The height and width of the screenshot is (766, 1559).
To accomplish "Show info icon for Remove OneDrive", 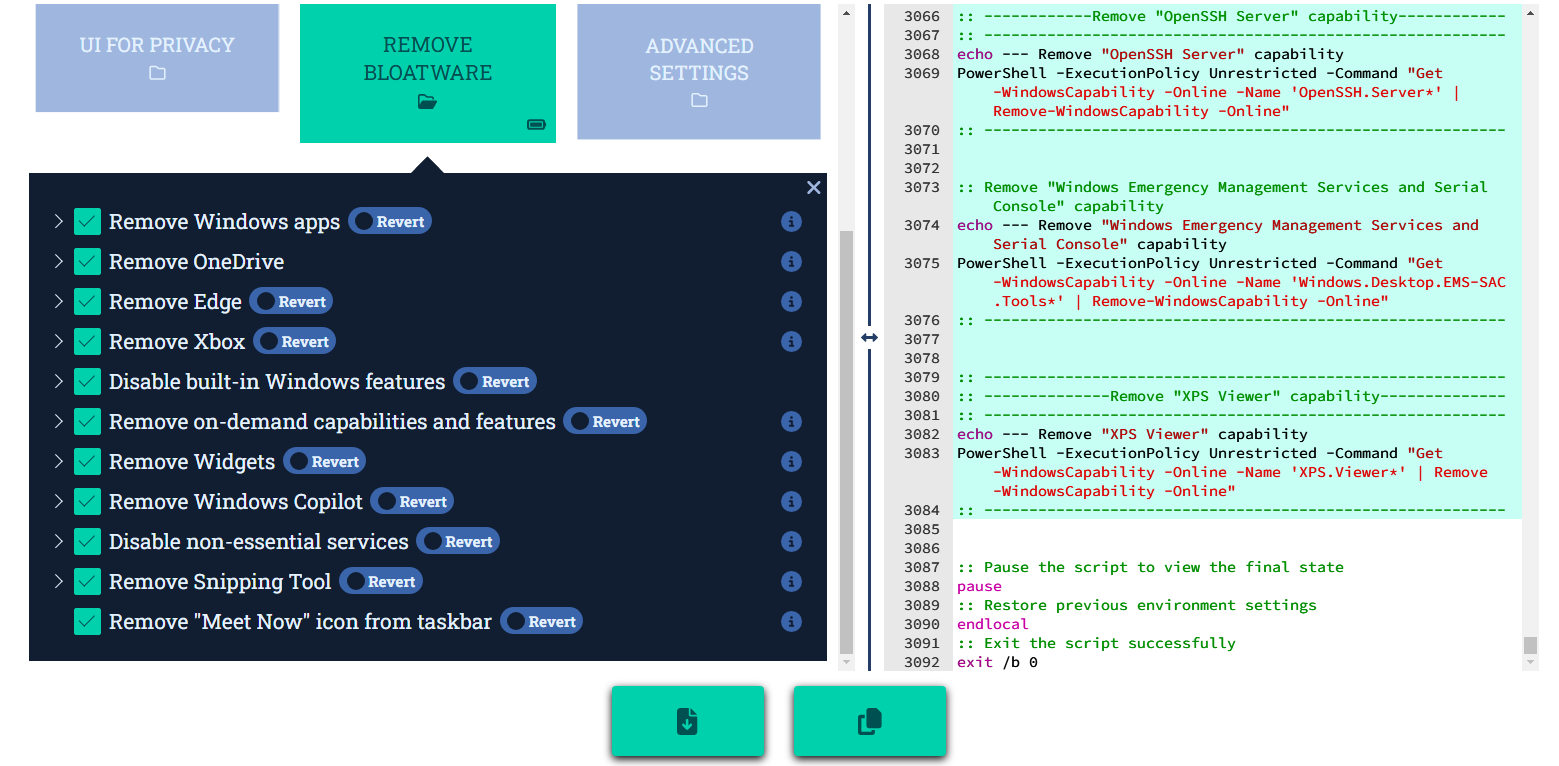I will pos(791,262).
